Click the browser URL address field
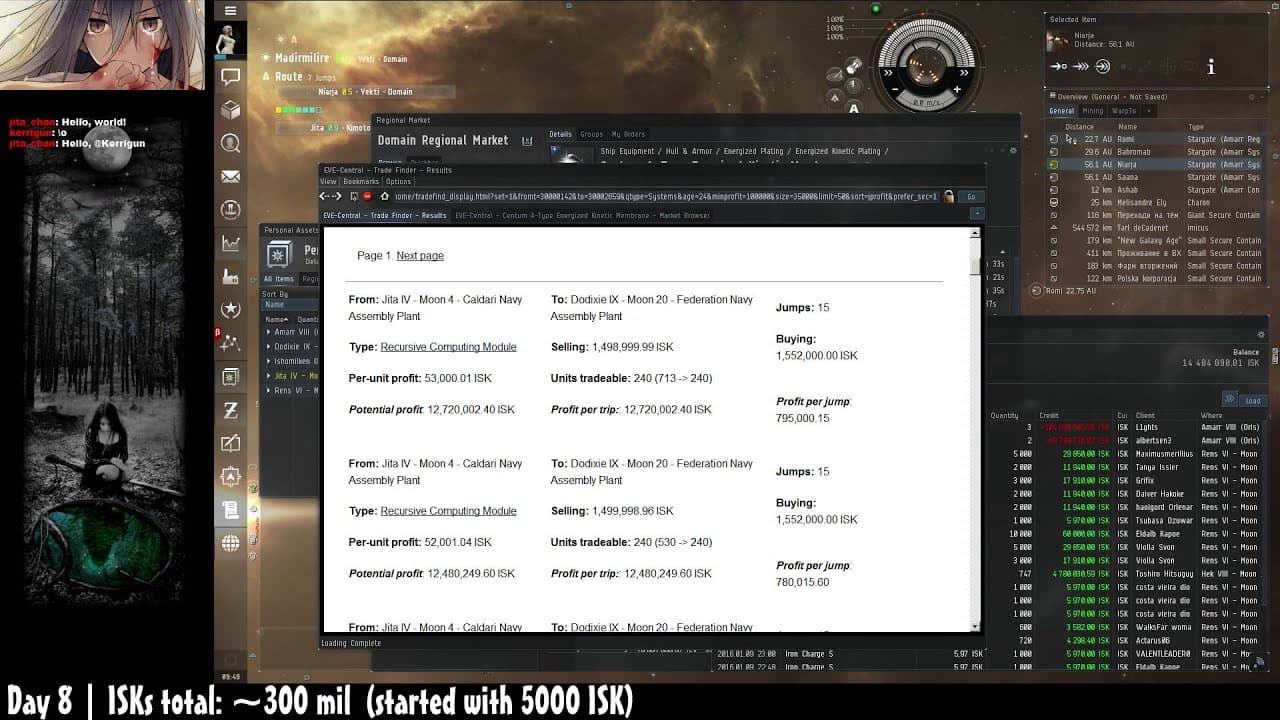This screenshot has height=720, width=1280. click(666, 197)
